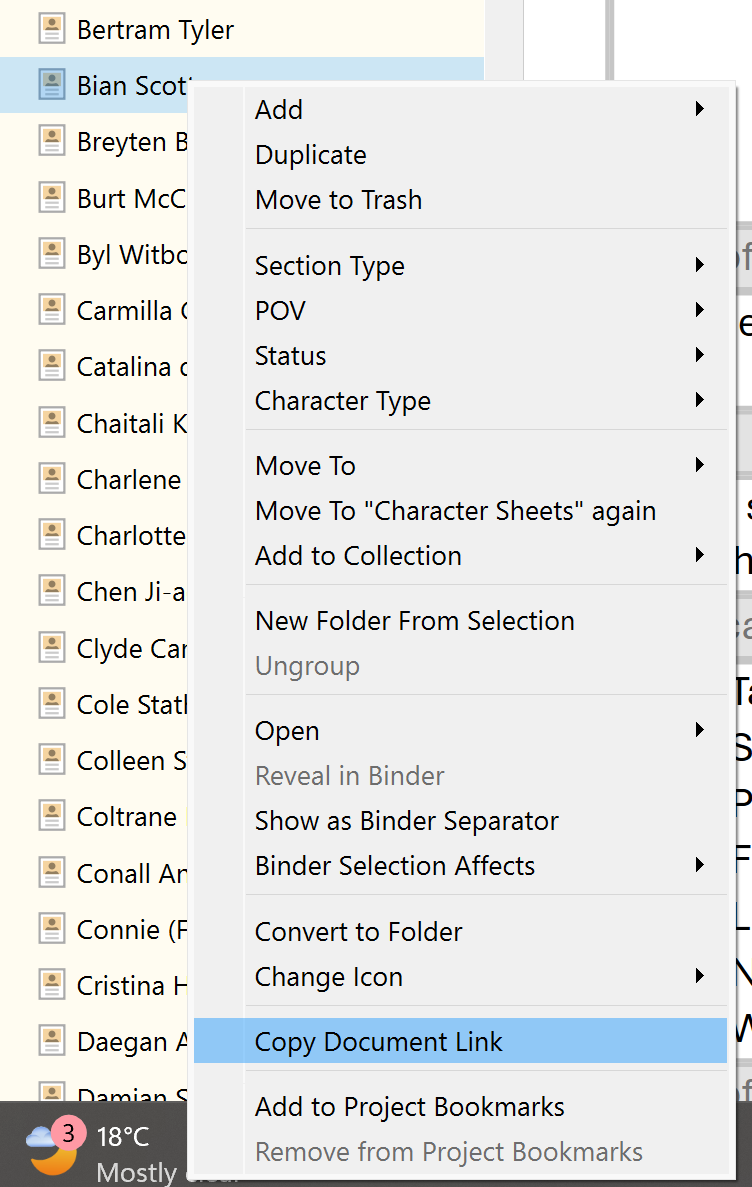This screenshot has height=1187, width=752.
Task: Toggle Show as Binder Separator
Action: coord(407,821)
